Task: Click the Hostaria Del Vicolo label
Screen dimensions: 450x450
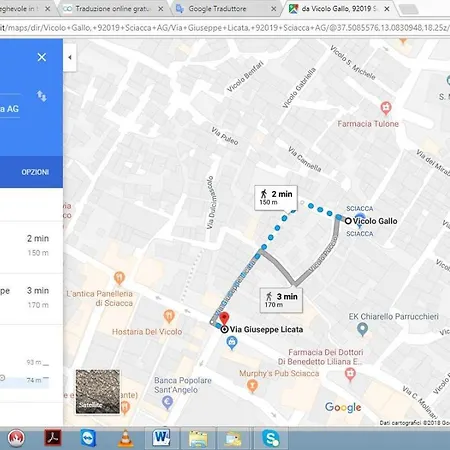Action: click(x=147, y=332)
